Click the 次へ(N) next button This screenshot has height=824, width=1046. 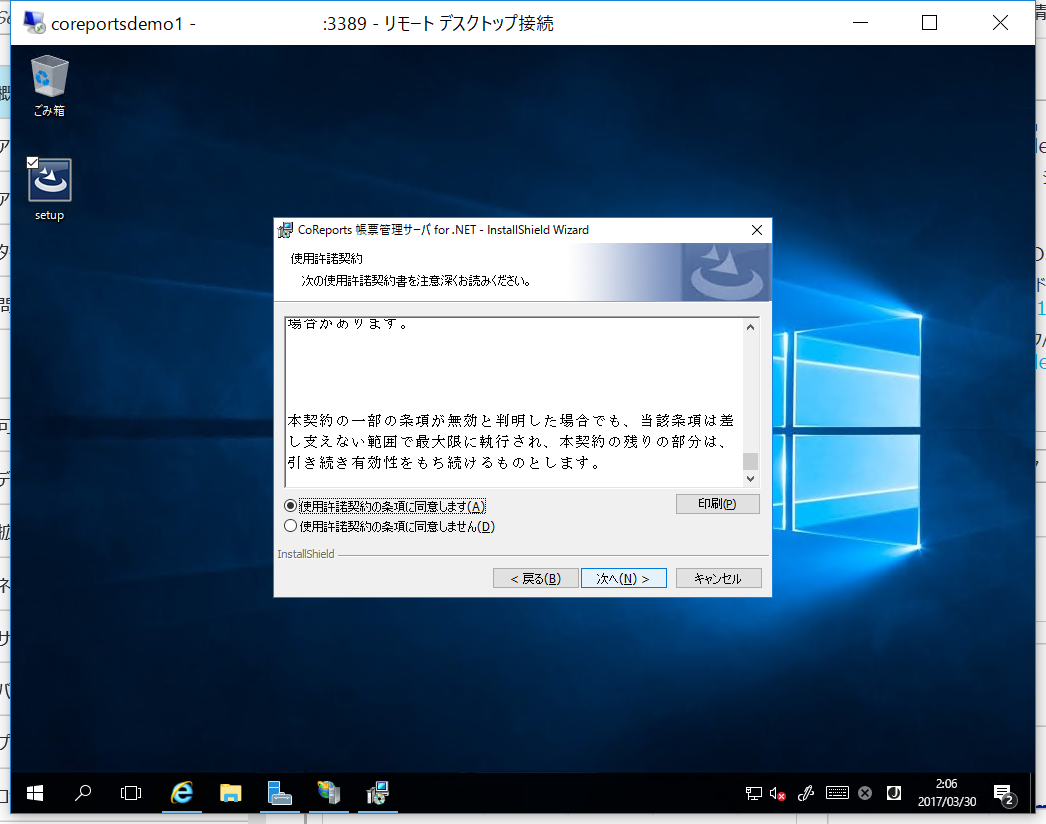[x=623, y=578]
